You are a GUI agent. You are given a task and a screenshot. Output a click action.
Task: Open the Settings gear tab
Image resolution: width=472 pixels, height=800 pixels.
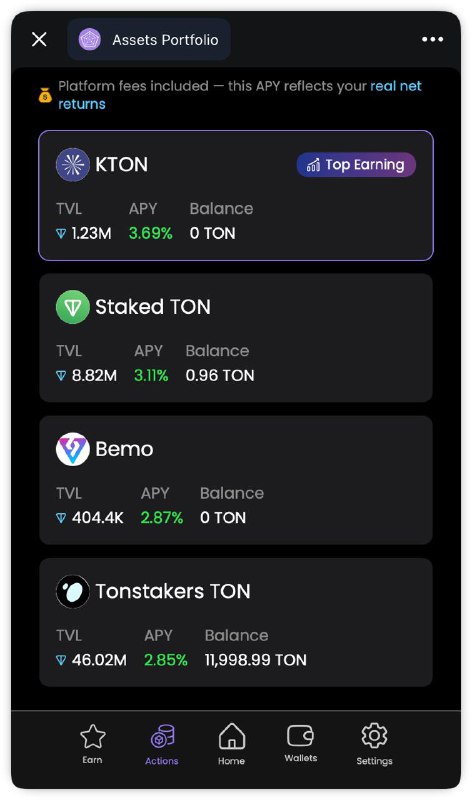click(375, 744)
